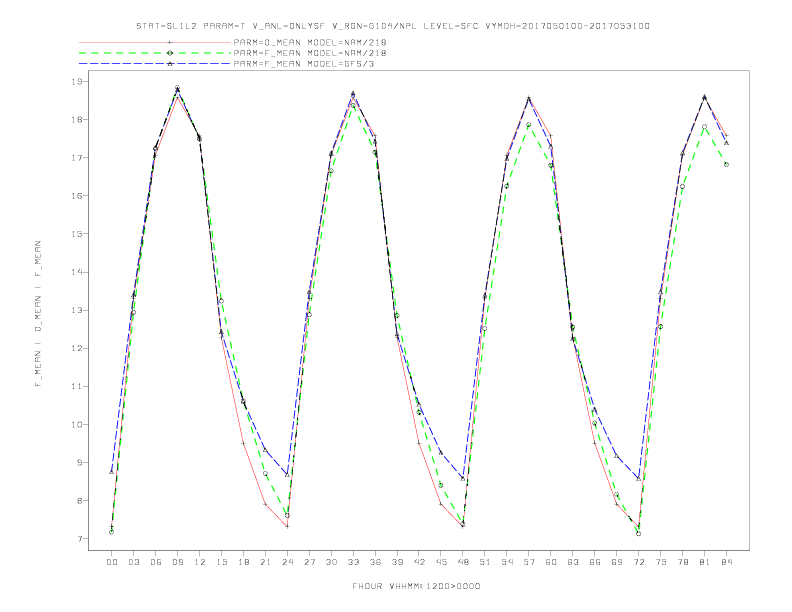Click x-axis tick label 03

pyautogui.click(x=133, y=562)
